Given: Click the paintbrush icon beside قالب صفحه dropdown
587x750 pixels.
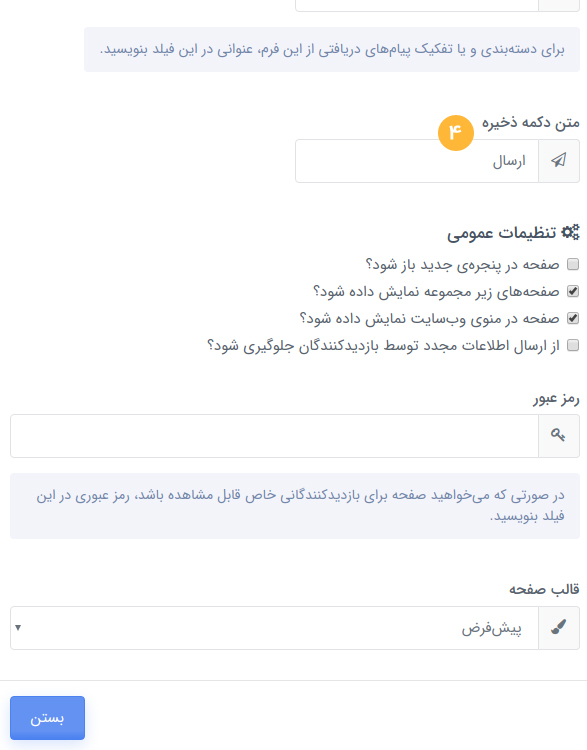Looking at the screenshot, I should pyautogui.click(x=558, y=627).
